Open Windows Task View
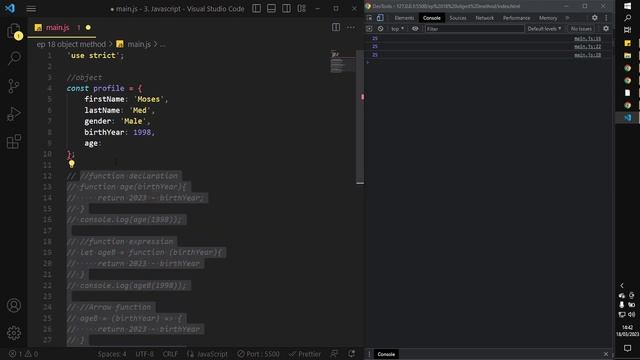Screen dimensions: 640x360 pos(628,30)
